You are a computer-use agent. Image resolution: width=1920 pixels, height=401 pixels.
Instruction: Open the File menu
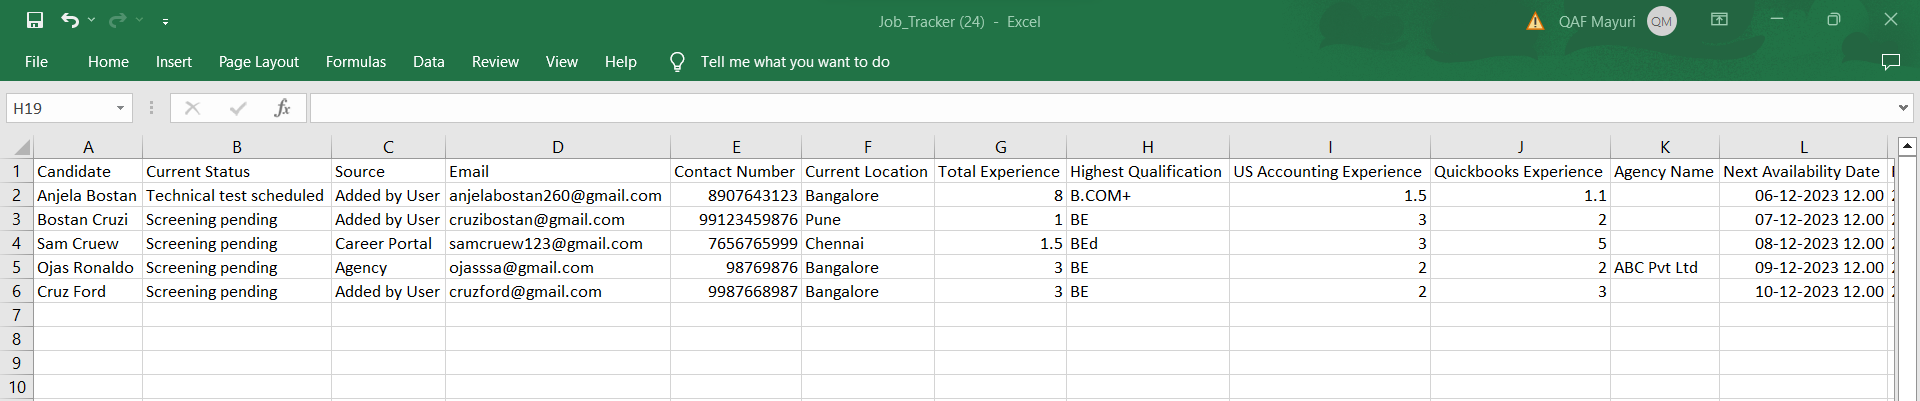pos(36,62)
